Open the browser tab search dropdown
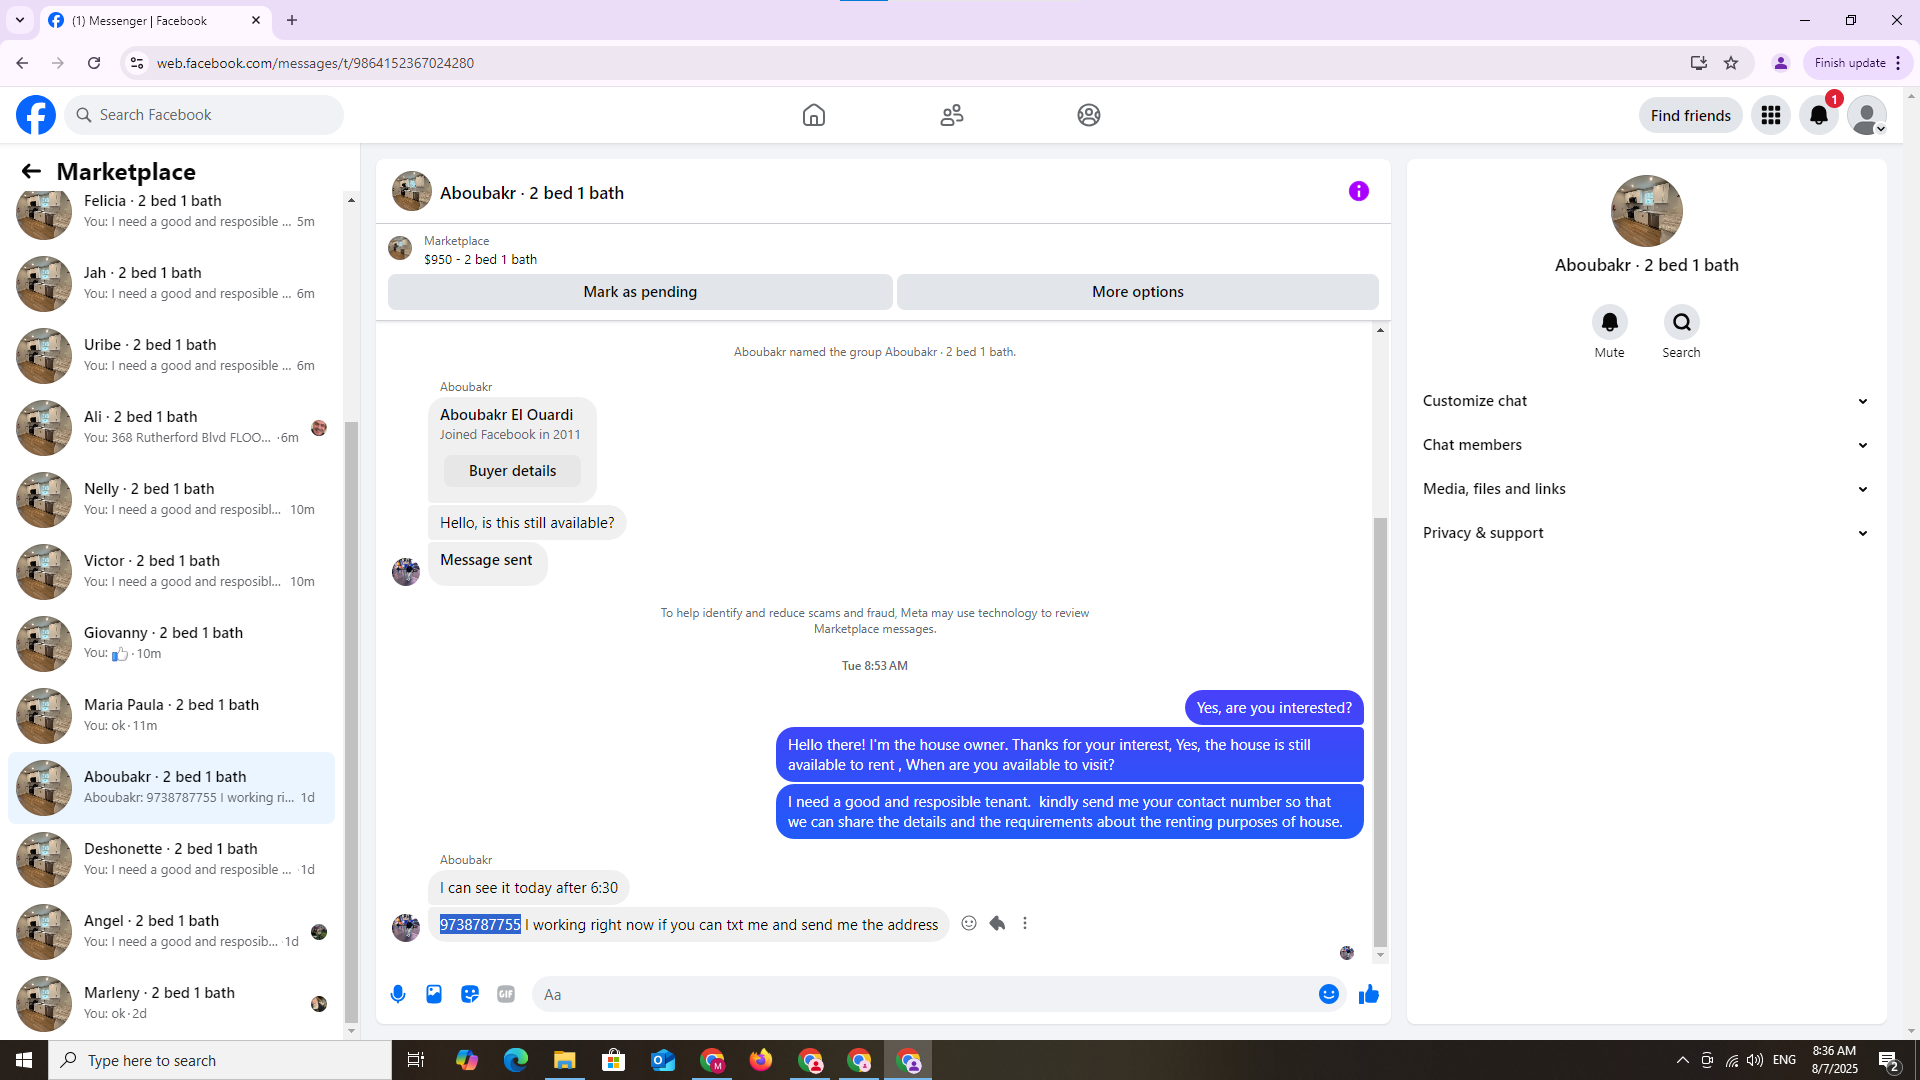 tap(20, 20)
